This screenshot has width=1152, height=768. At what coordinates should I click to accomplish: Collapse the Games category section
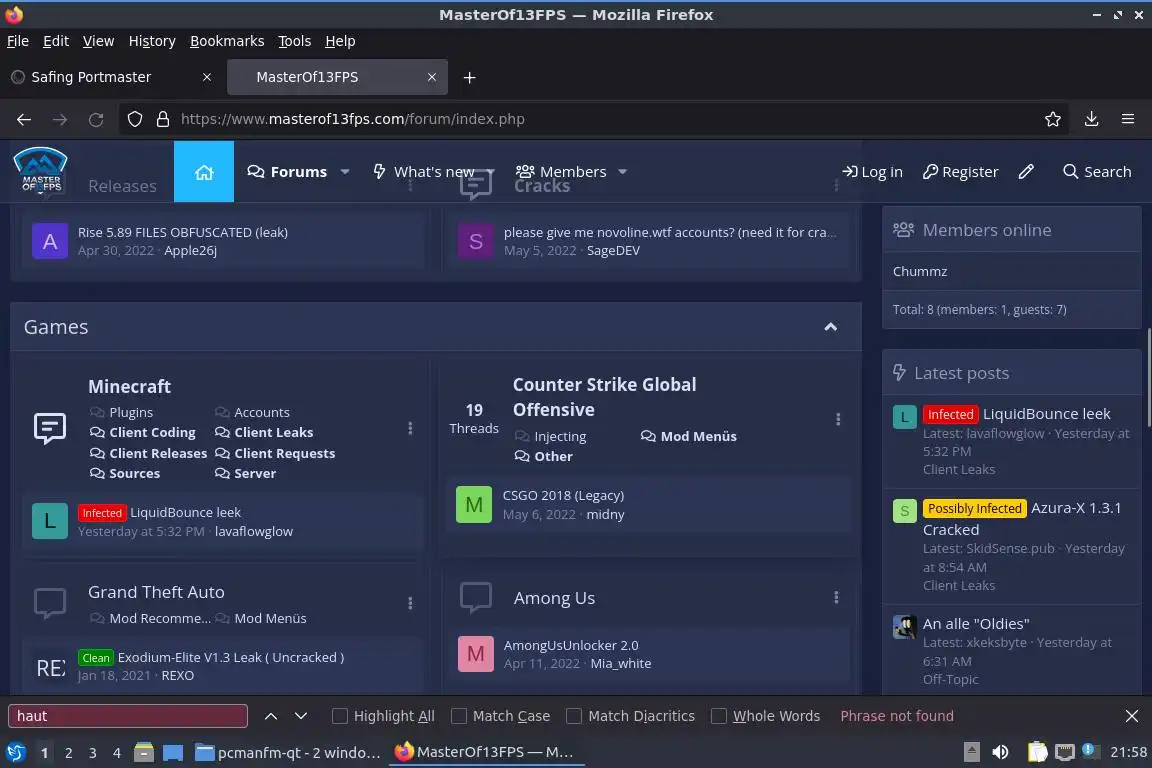coord(830,327)
